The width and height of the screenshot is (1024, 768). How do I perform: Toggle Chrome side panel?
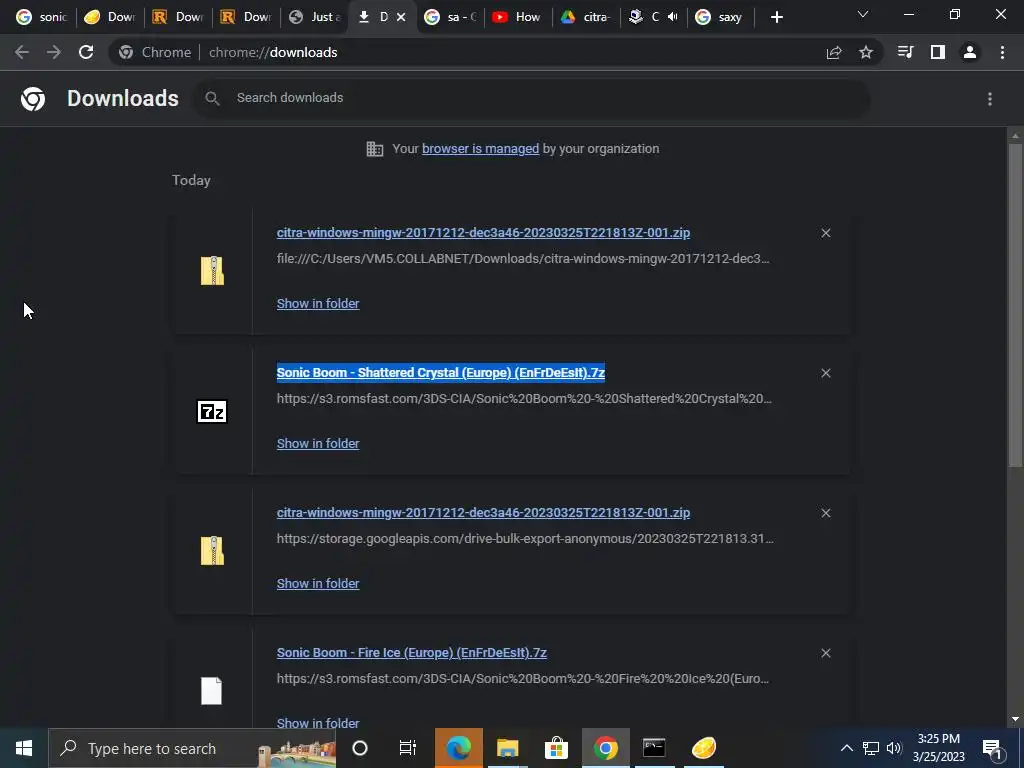click(x=938, y=52)
